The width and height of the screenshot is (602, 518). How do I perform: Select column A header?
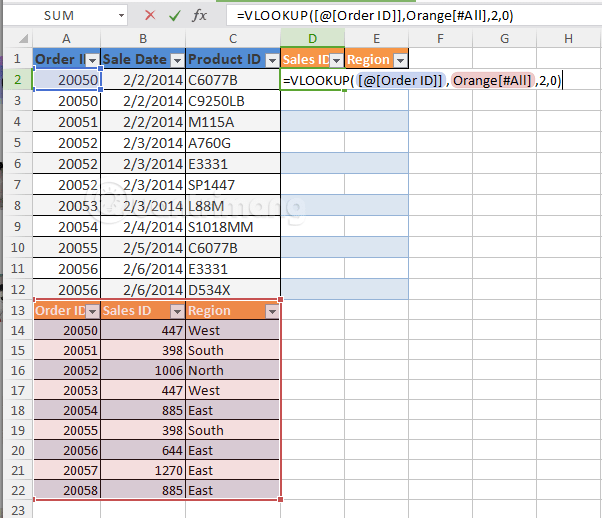(x=66, y=38)
